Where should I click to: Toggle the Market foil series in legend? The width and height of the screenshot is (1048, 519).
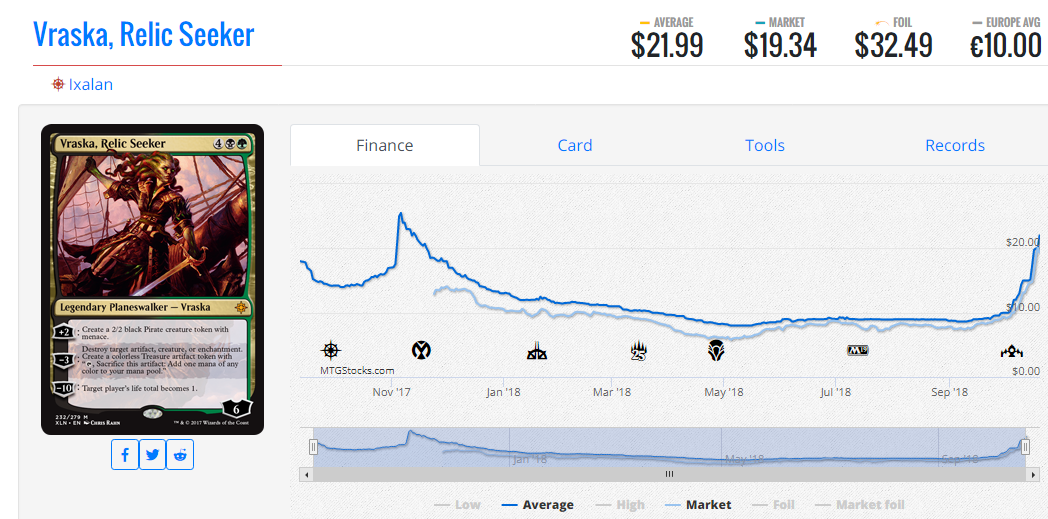pos(860,505)
